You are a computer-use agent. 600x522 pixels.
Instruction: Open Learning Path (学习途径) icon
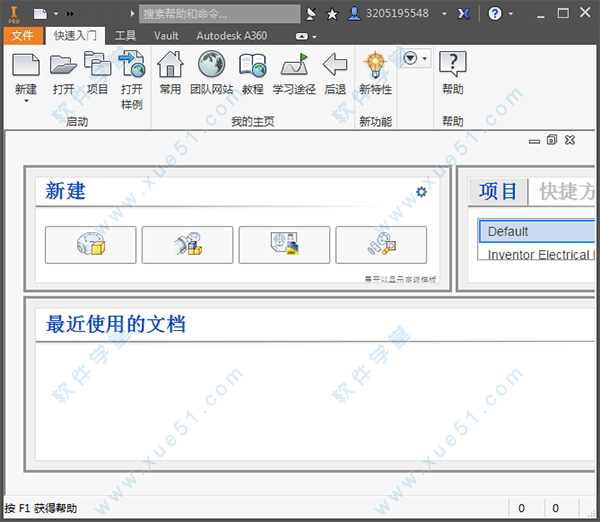(294, 64)
